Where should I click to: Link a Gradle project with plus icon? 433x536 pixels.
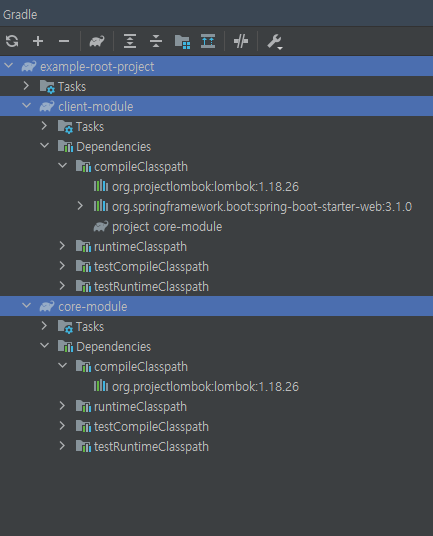(x=38, y=41)
